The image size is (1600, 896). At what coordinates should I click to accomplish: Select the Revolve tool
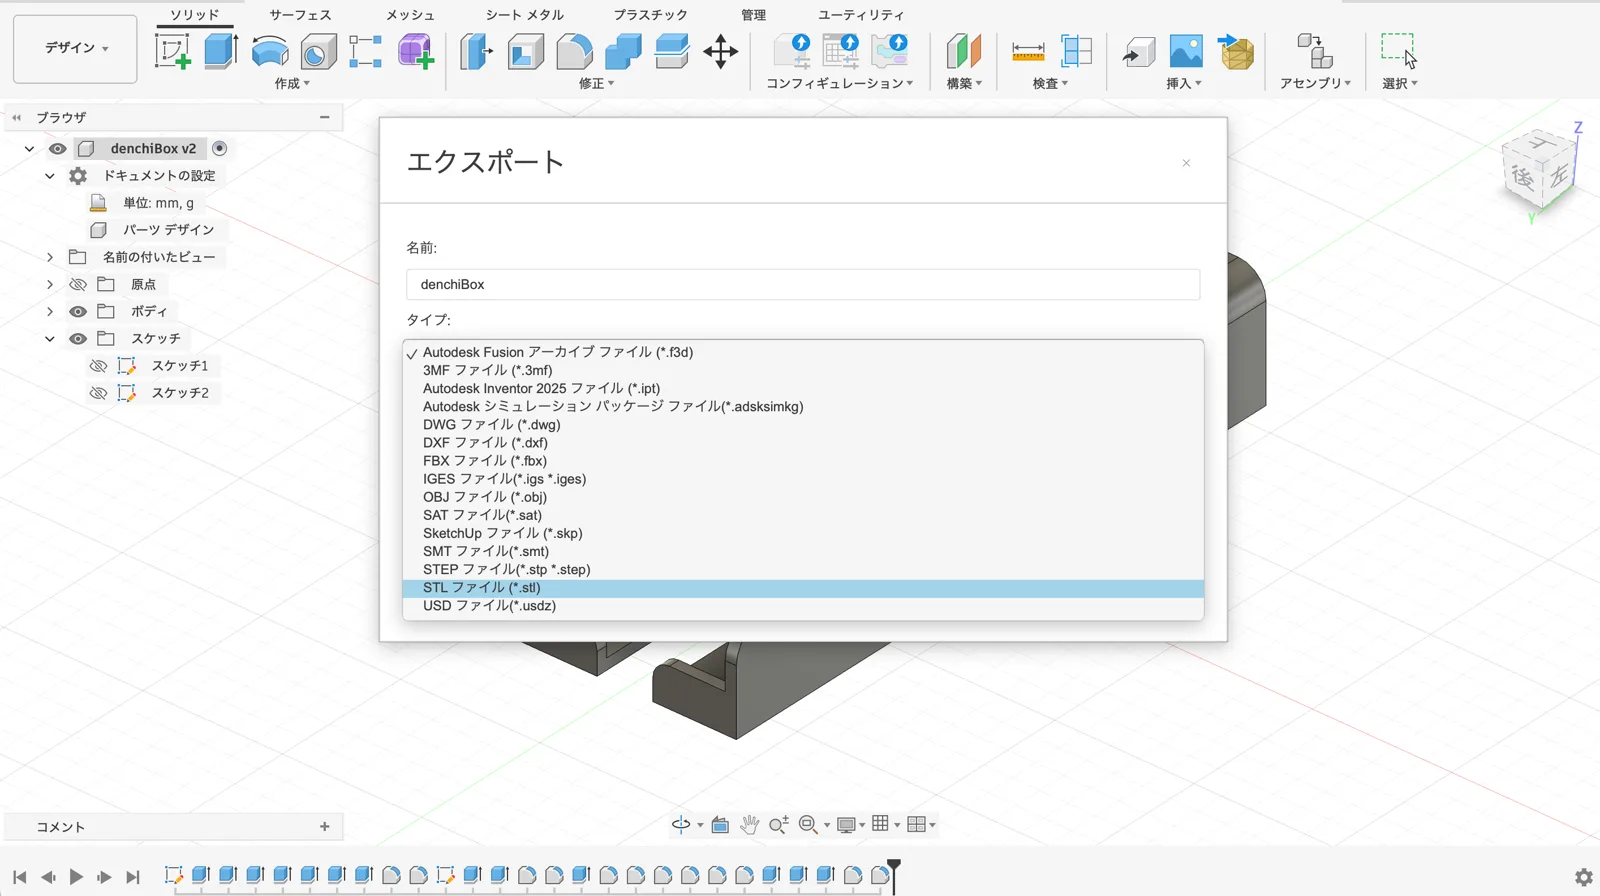pyautogui.click(x=270, y=51)
